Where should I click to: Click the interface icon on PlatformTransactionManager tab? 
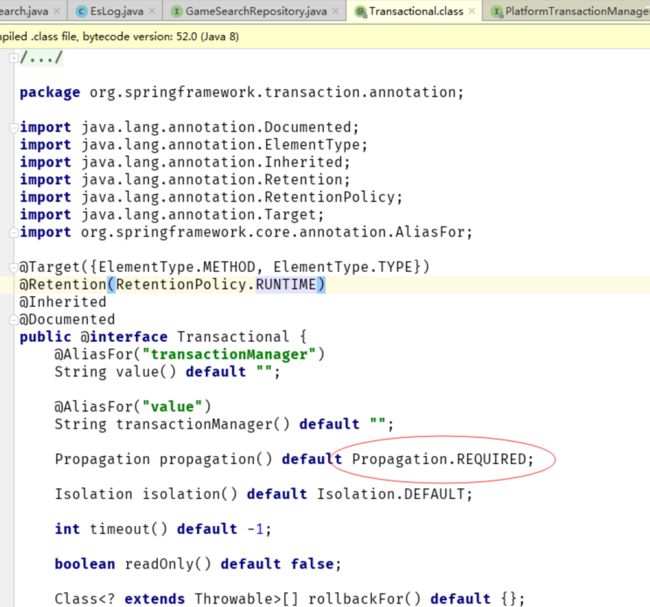pos(497,12)
